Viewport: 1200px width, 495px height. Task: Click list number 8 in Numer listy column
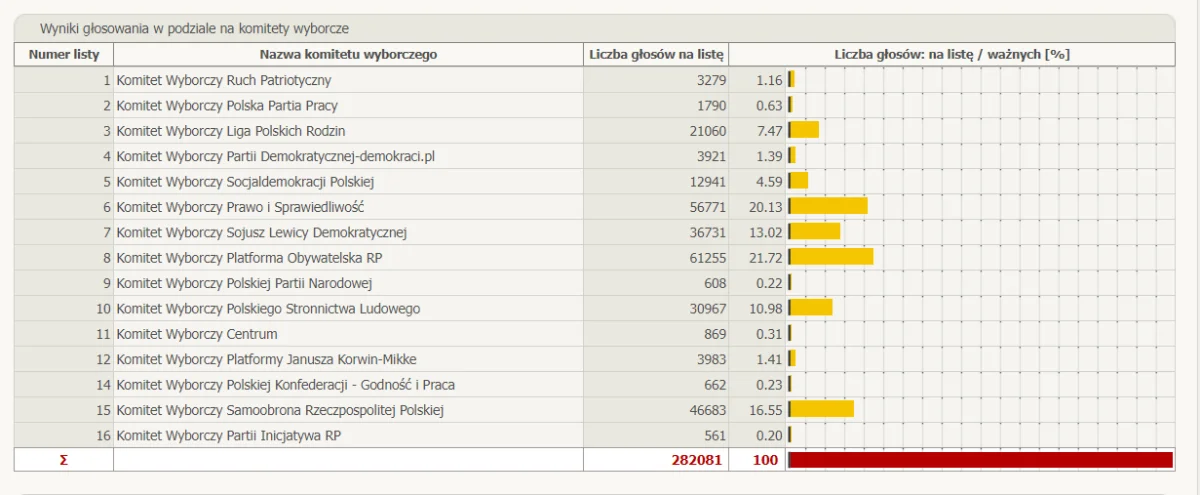(107, 258)
